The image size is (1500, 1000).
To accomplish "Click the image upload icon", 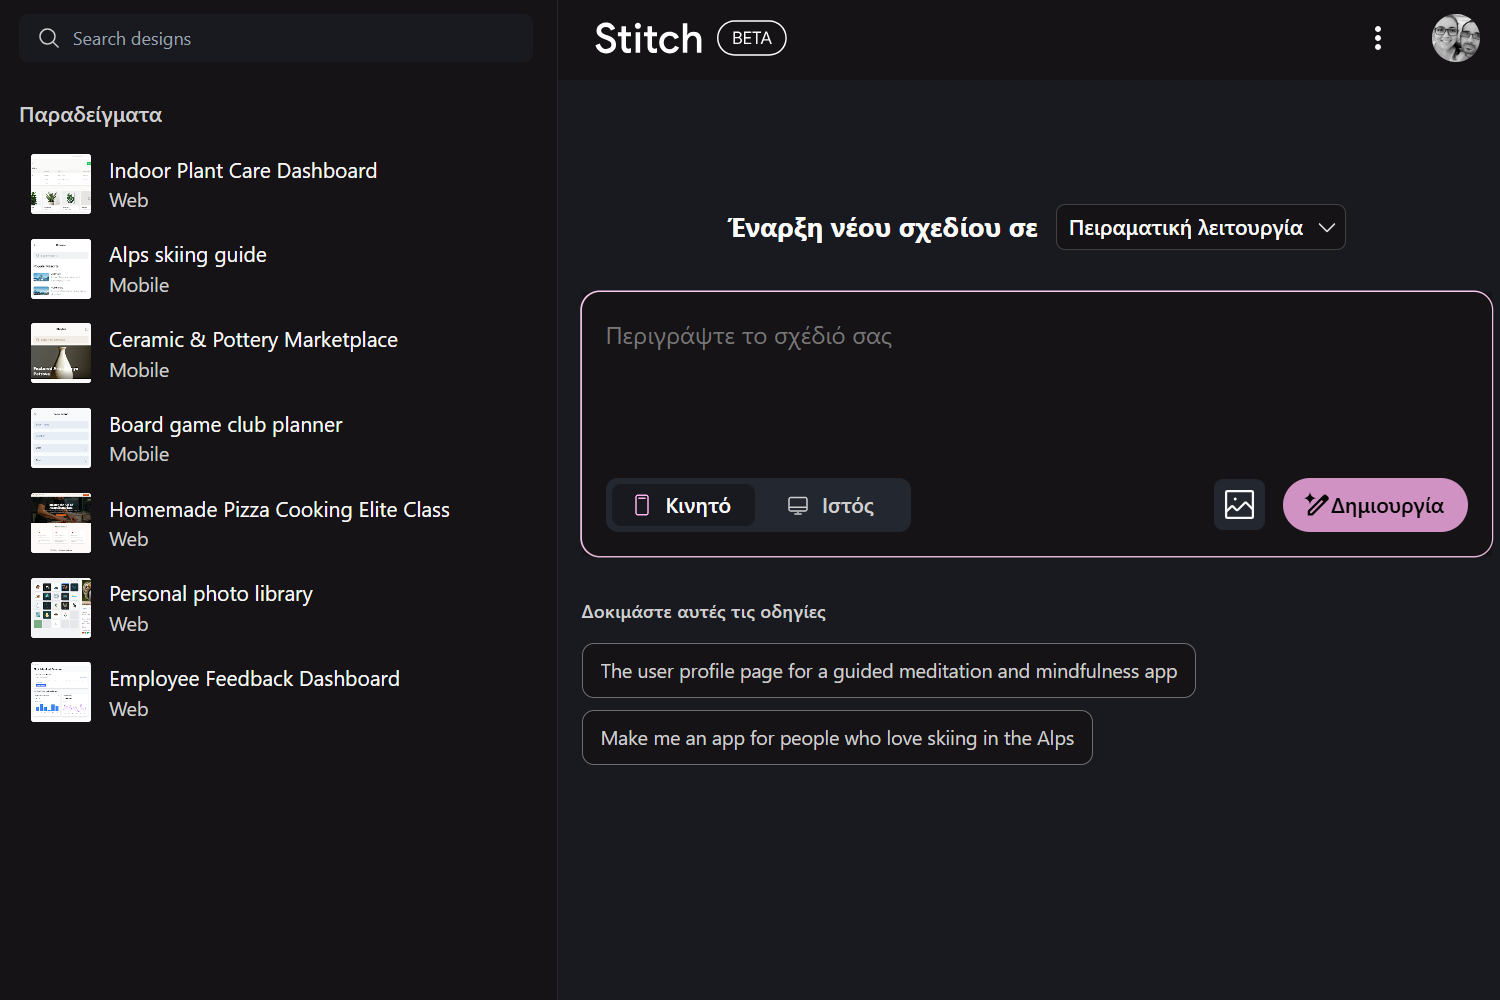I will [1239, 505].
